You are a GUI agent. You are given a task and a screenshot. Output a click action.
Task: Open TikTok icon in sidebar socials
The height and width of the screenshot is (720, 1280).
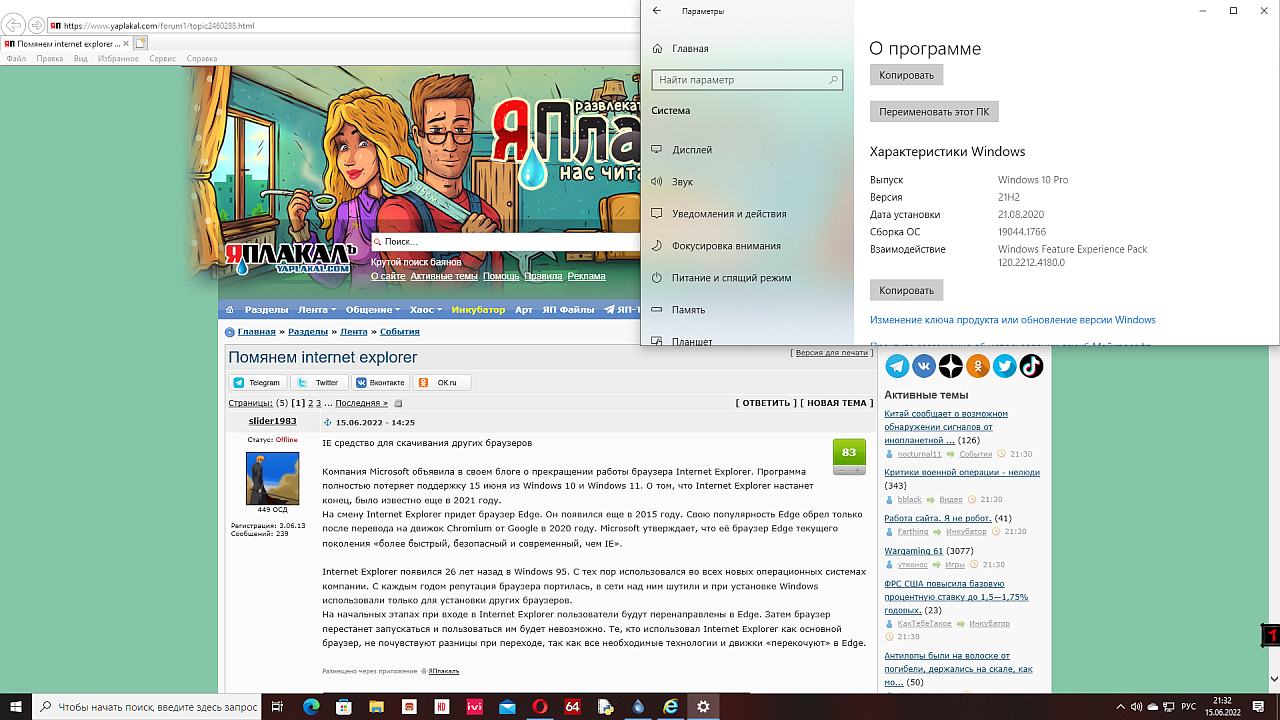click(1032, 366)
